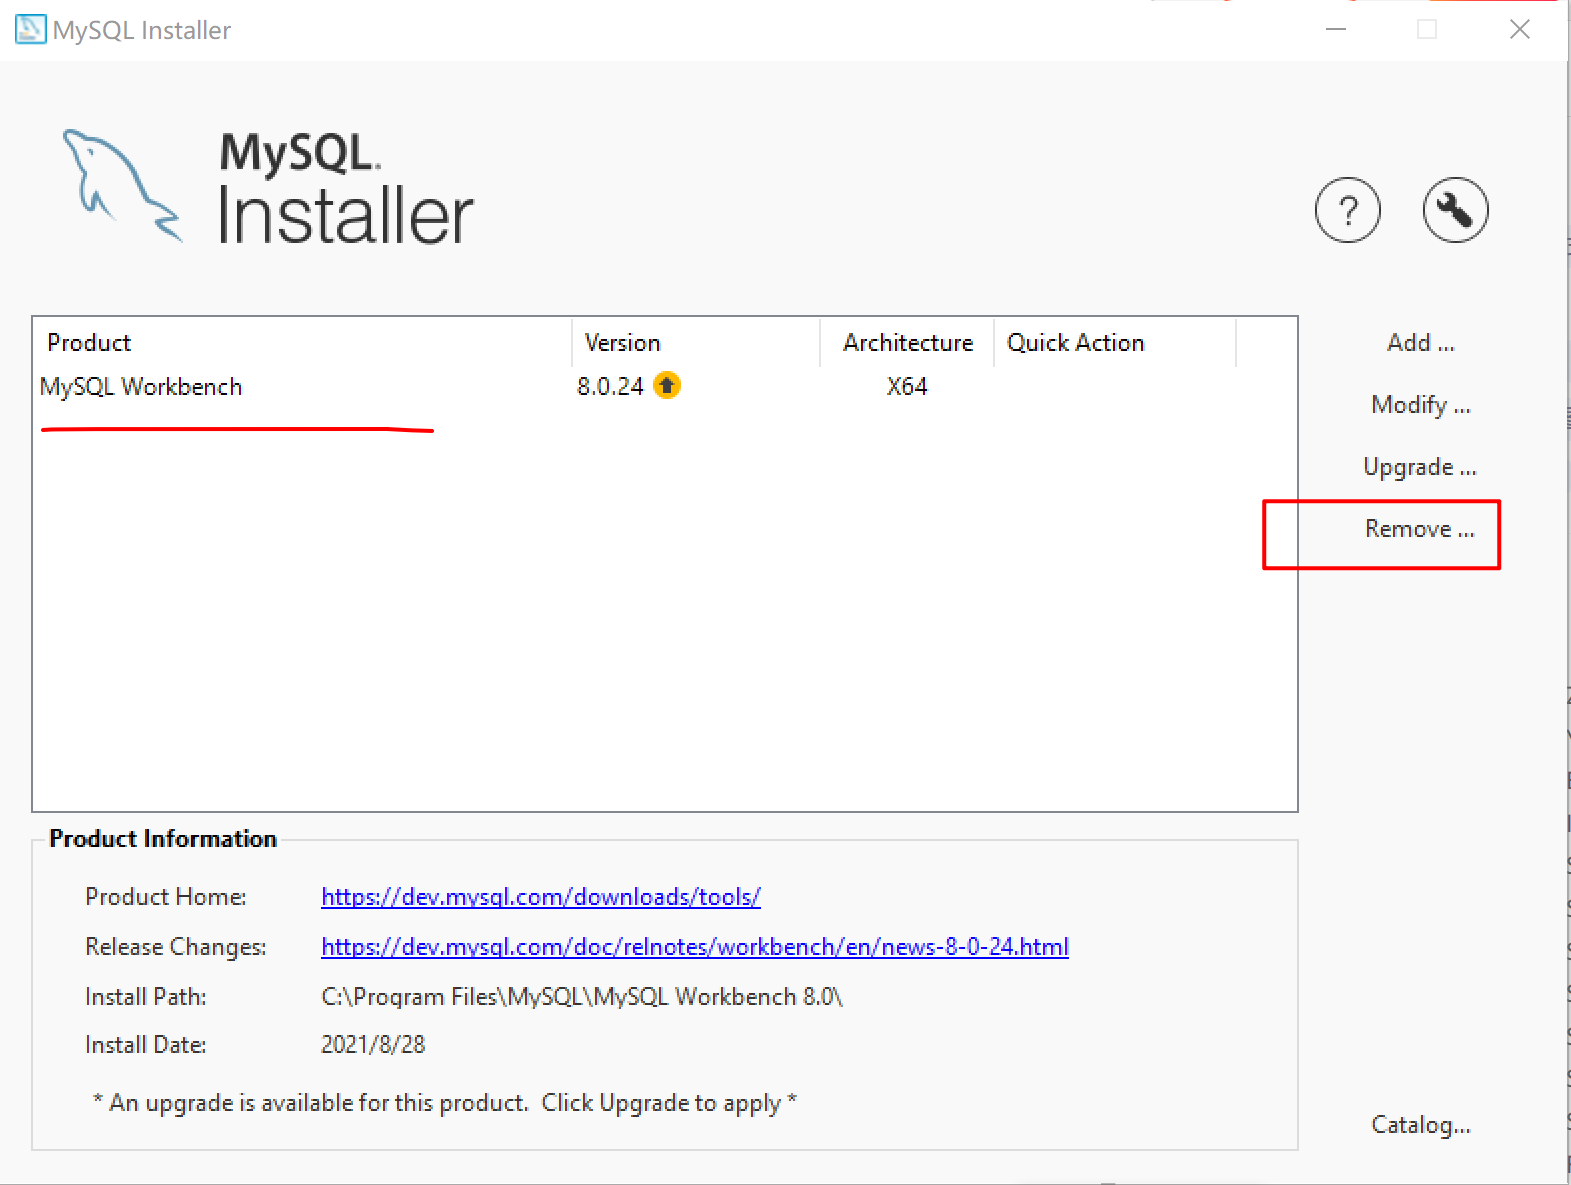The height and width of the screenshot is (1185, 1571).
Task: Click the upgrade available arrow icon beside 8.0.24
Action: coord(667,385)
